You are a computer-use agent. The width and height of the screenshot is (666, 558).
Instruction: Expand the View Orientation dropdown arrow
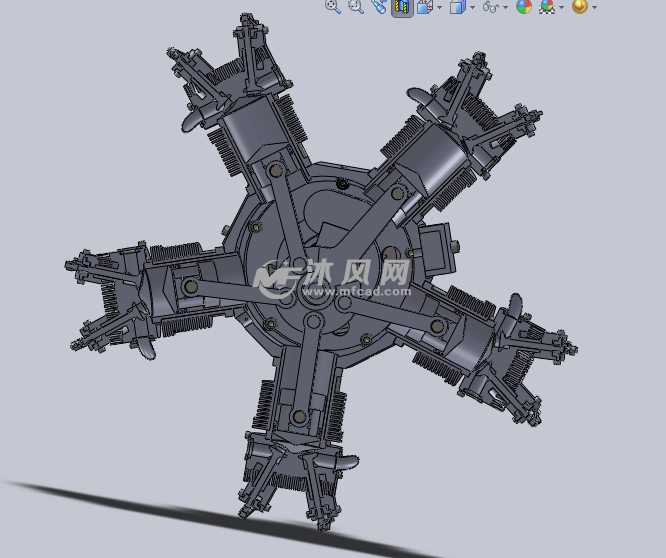(439, 8)
